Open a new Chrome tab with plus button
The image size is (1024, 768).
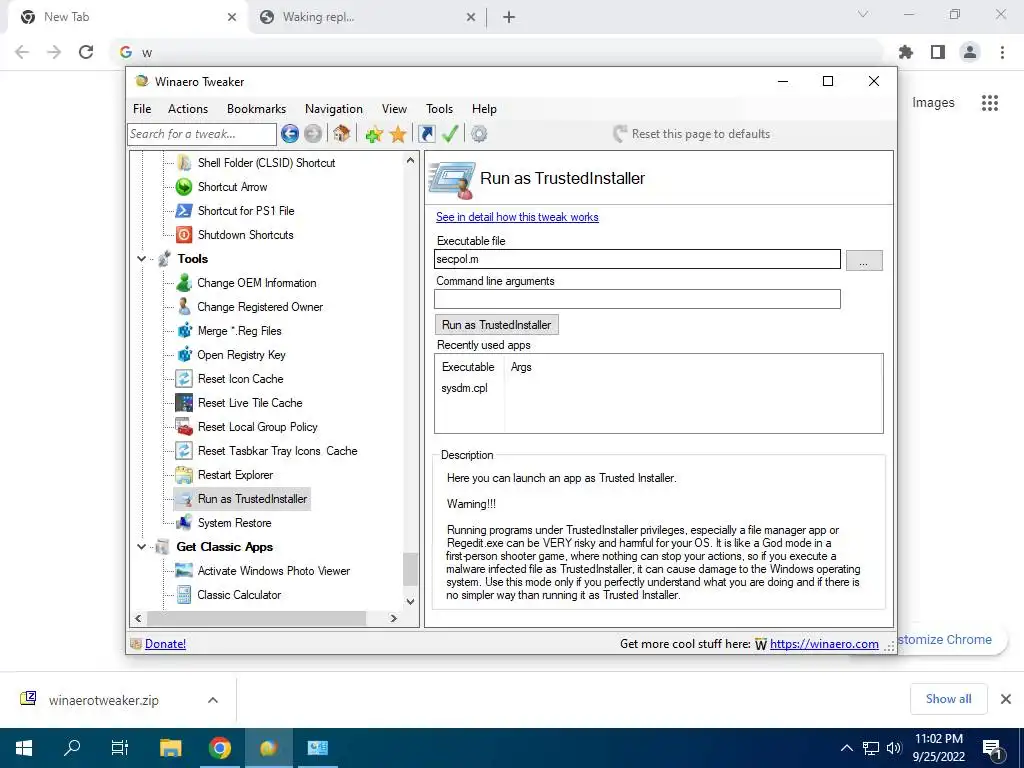[509, 17]
